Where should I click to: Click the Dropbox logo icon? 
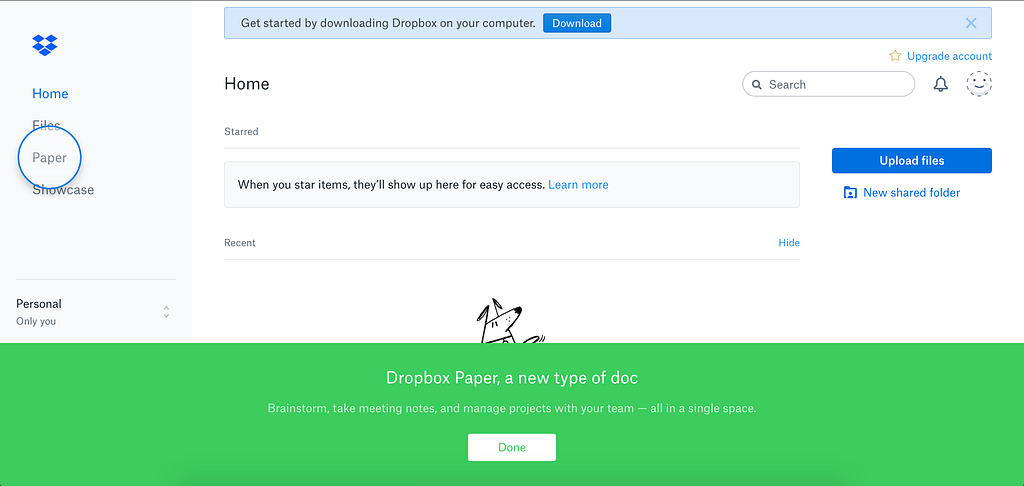pyautogui.click(x=44, y=44)
